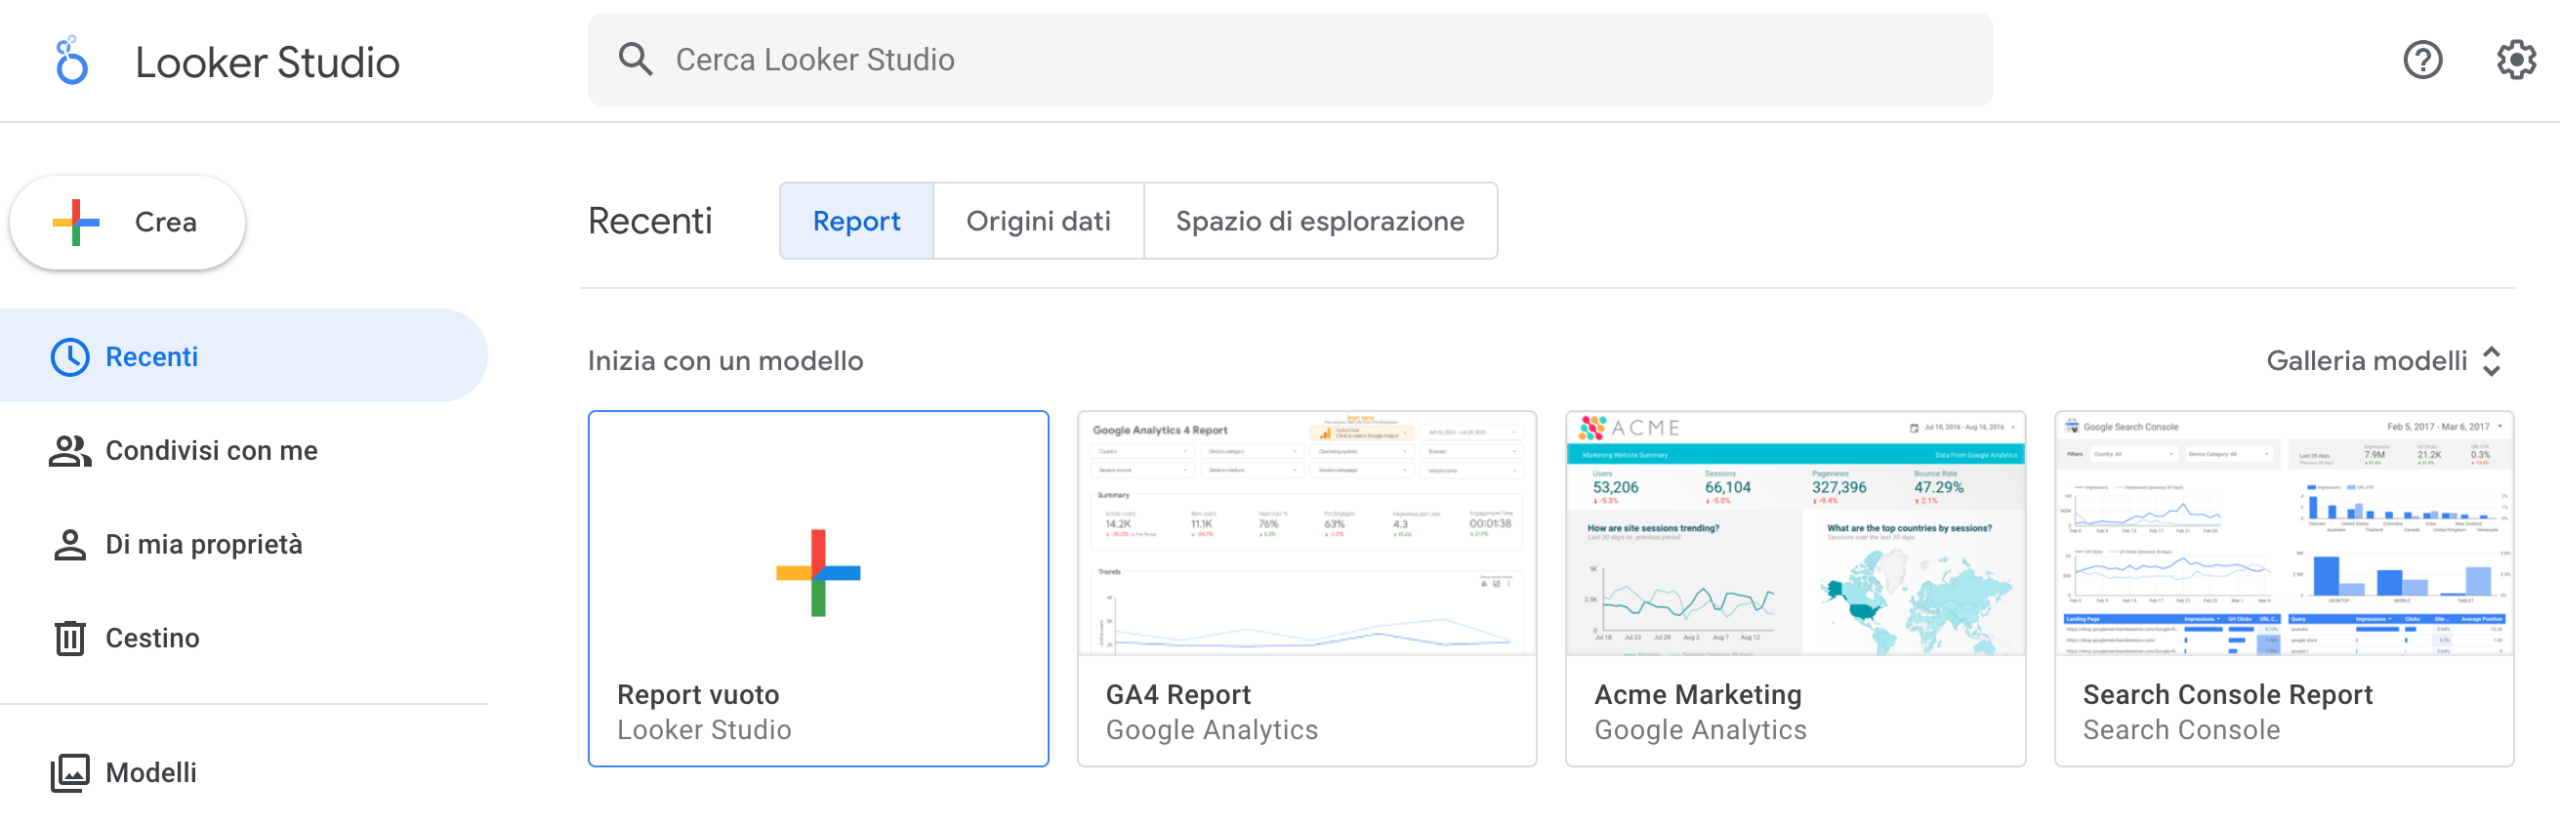Screen dimensions: 2560x826
Task: Click the Recenti clock icon
Action: click(x=70, y=357)
